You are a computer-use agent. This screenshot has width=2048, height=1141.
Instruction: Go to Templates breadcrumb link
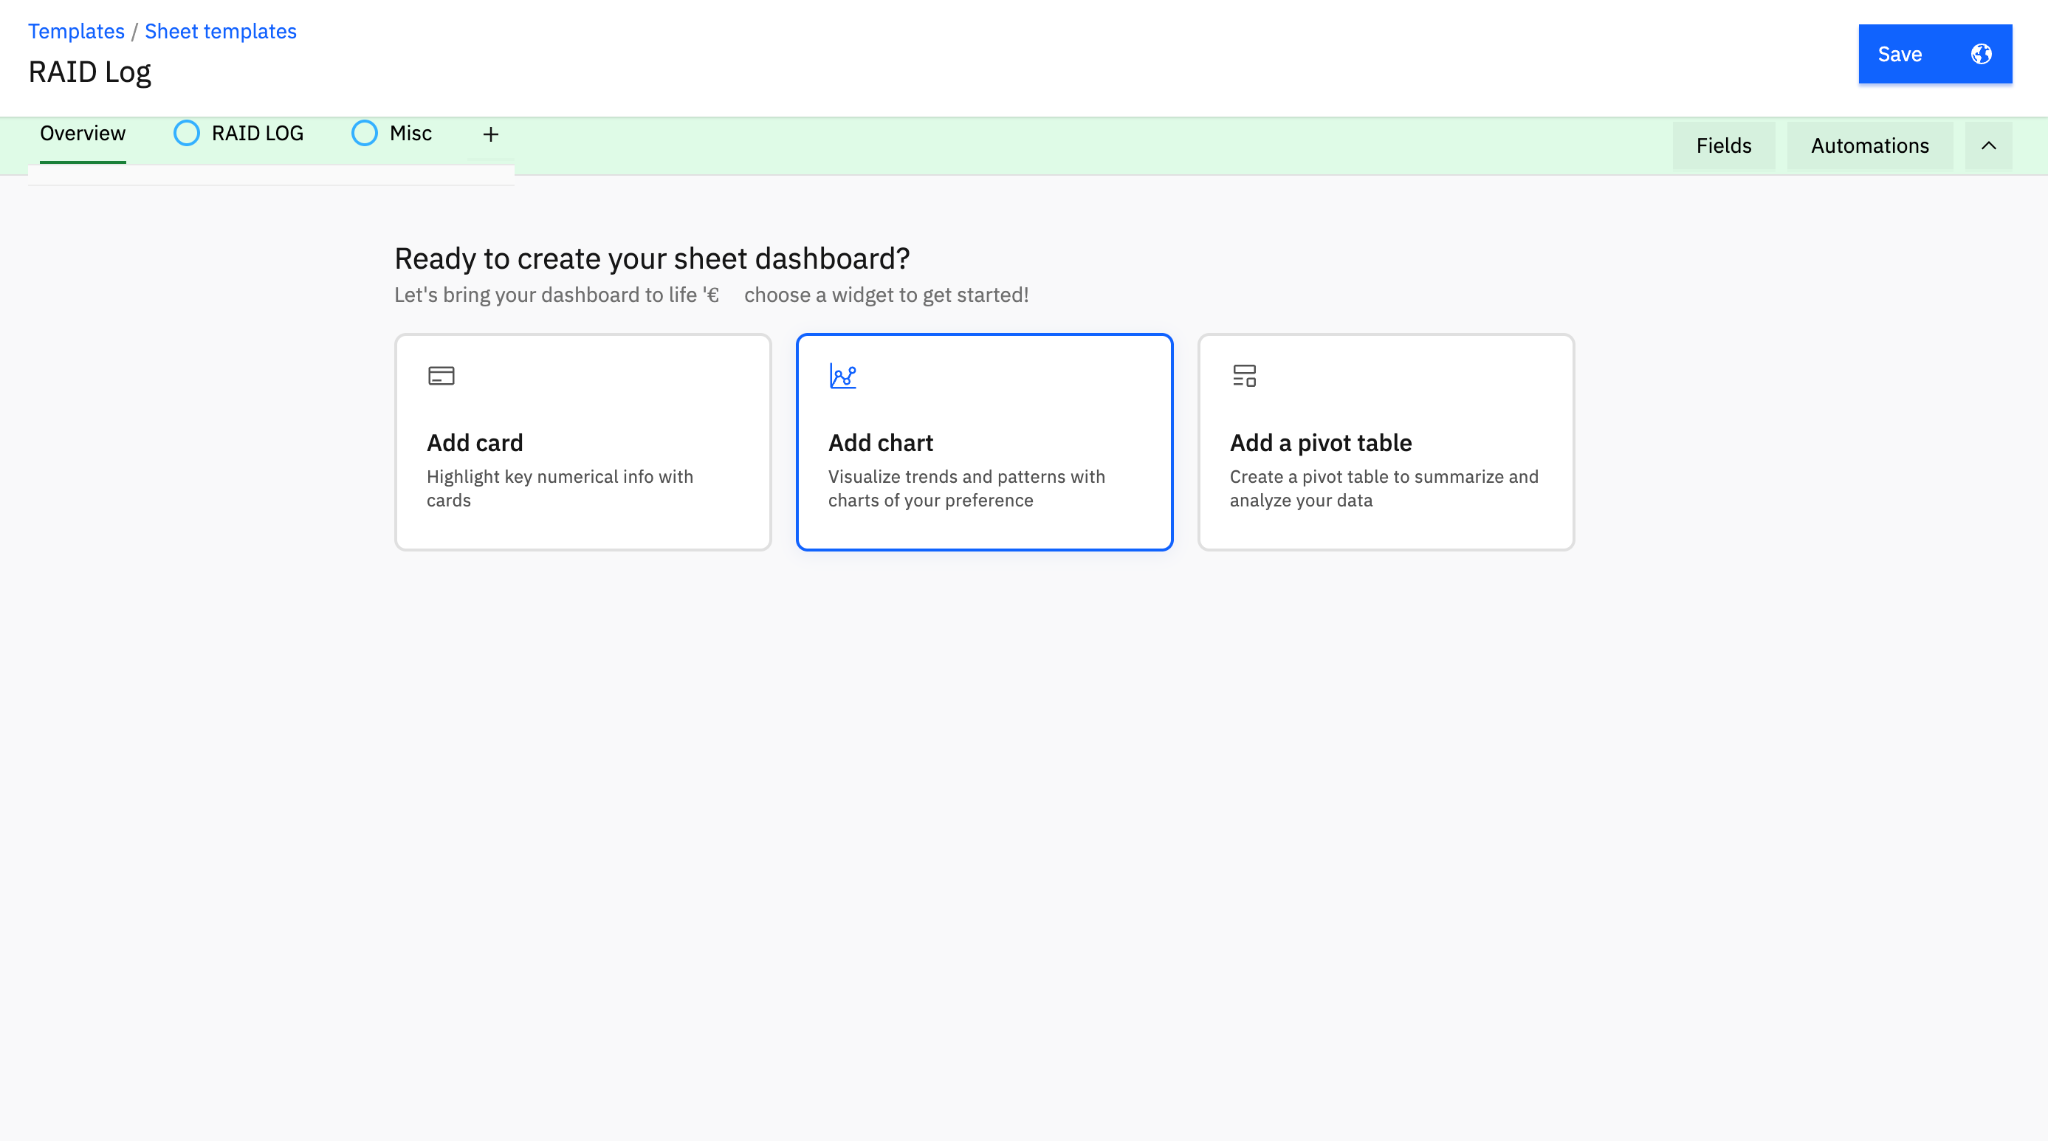[76, 31]
